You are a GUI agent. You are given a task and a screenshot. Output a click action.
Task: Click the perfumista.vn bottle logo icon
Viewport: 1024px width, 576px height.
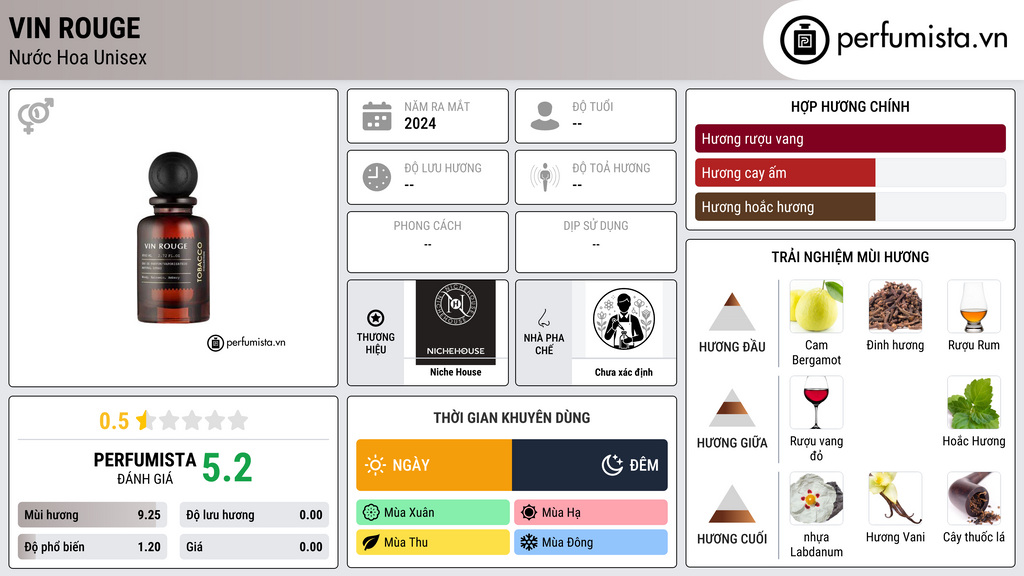(804, 40)
